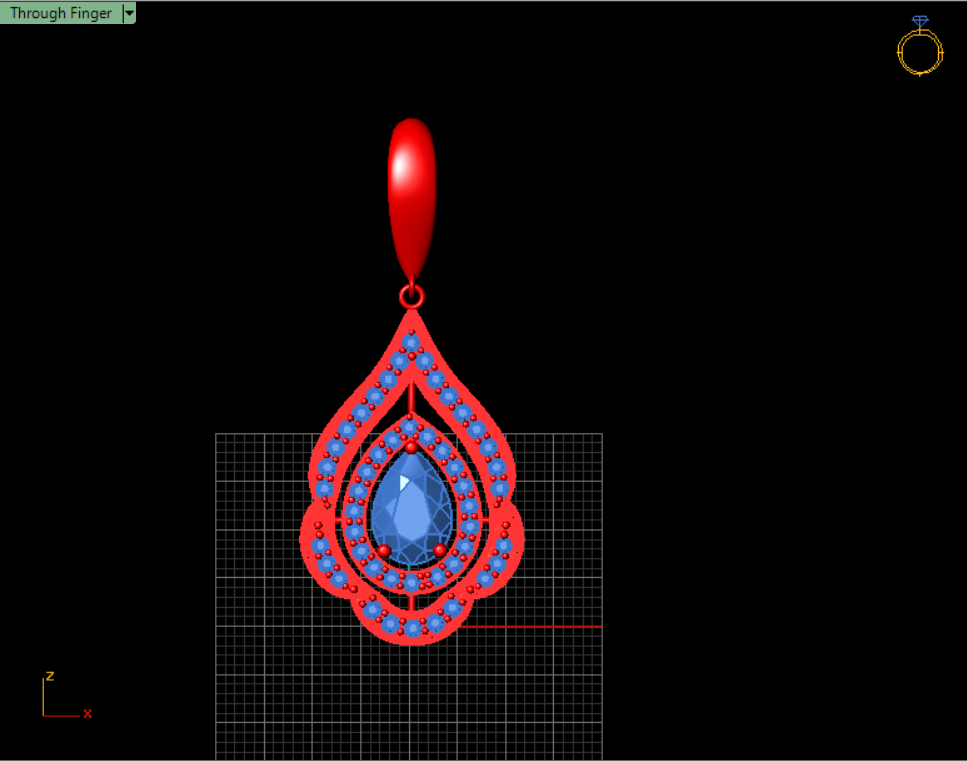Select the vertical red bar above the inner halo
The image size is (967, 761).
coord(411,398)
